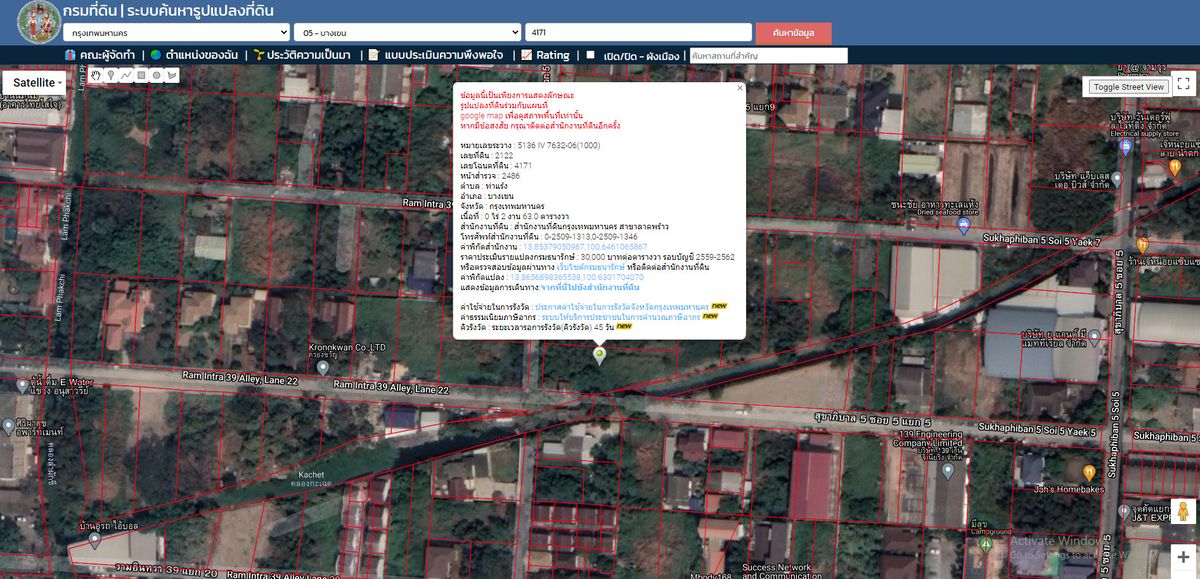The height and width of the screenshot is (579, 1200).
Task: Click the ค้นหาข้อมูล search button
Action: [x=793, y=32]
